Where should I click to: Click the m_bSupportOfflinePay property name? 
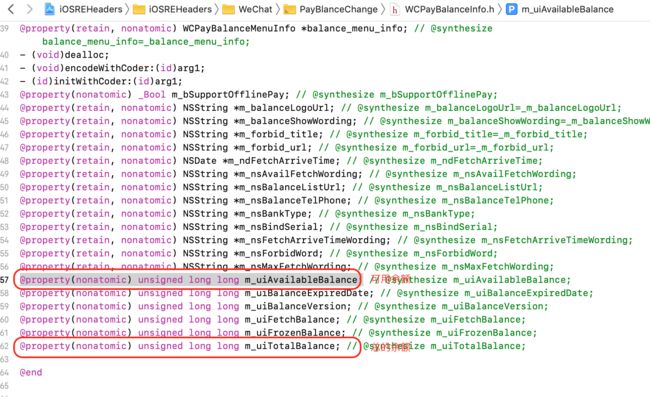[228, 94]
